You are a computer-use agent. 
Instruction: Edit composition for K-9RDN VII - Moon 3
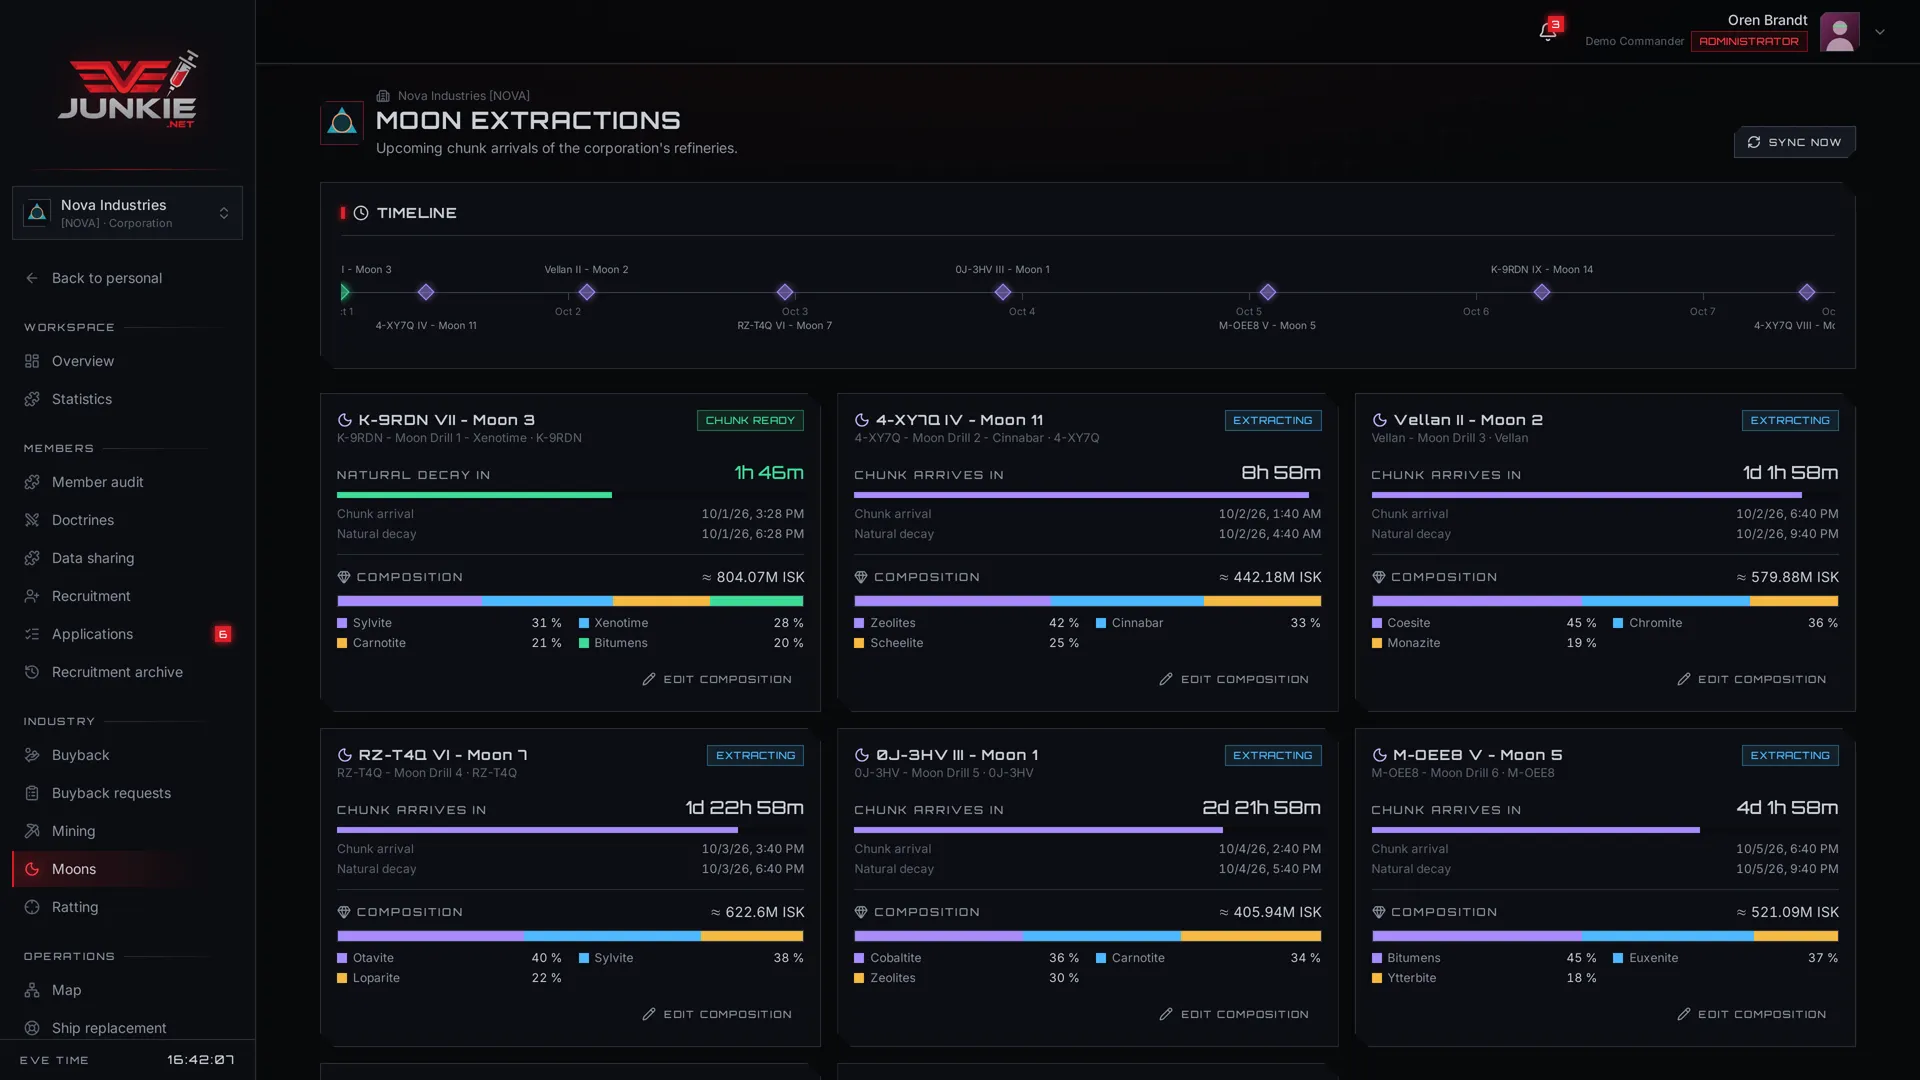click(717, 679)
